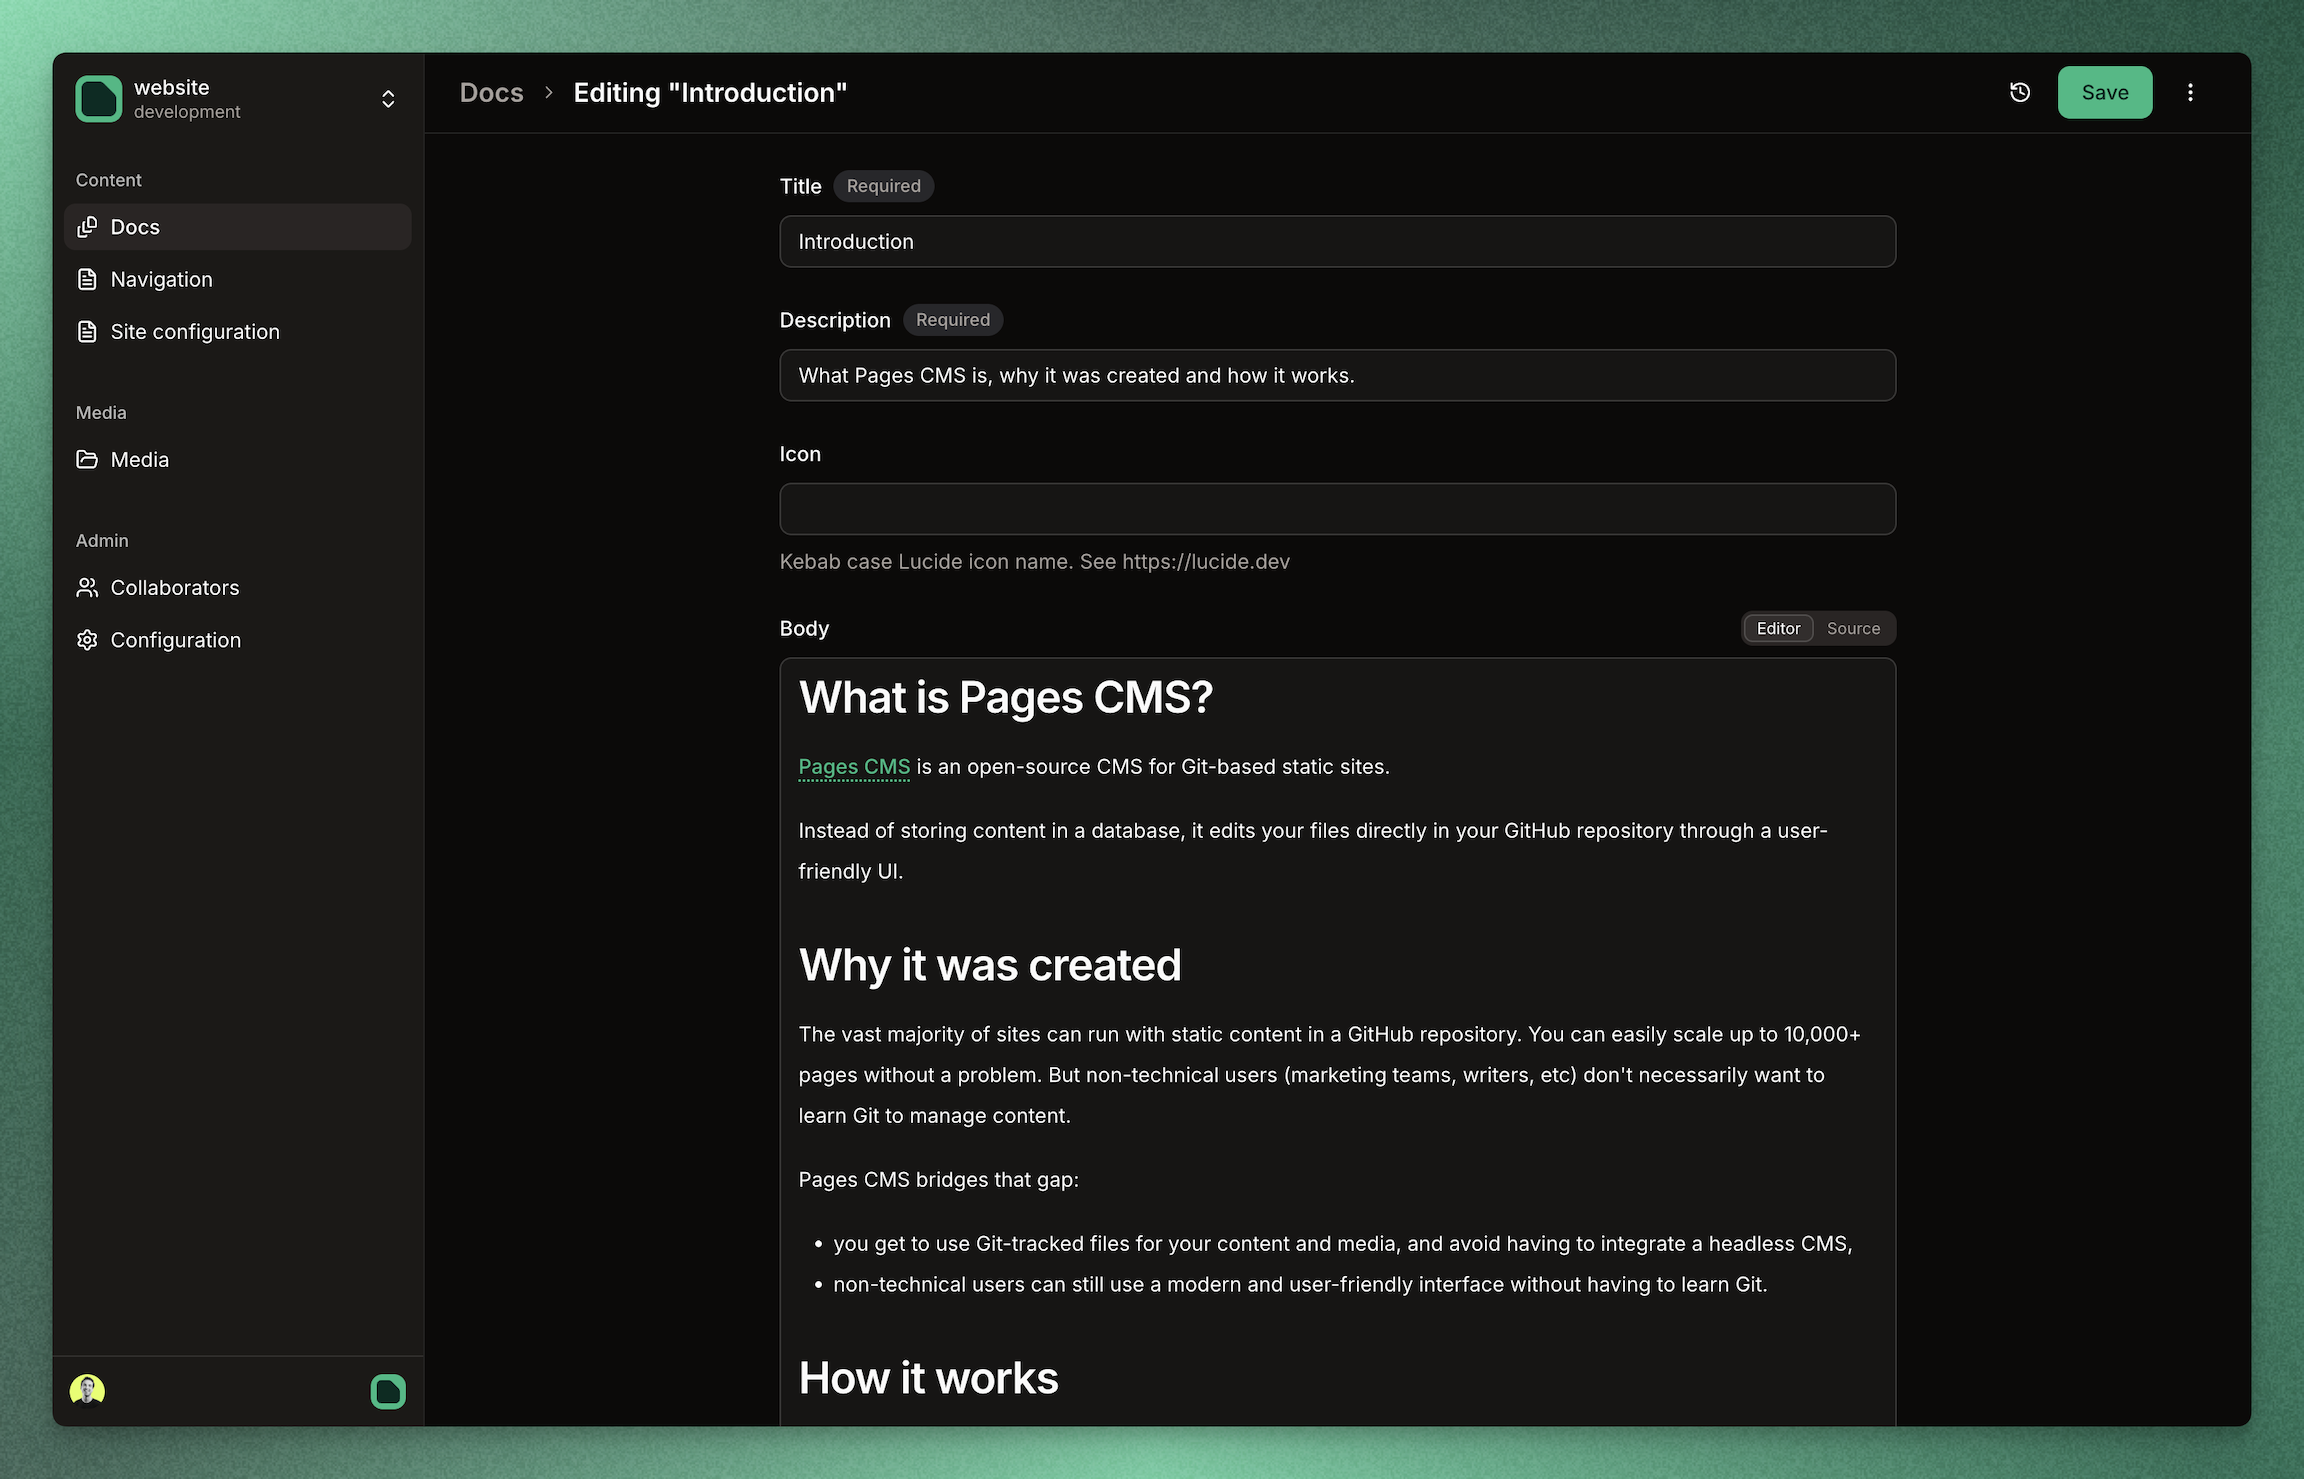This screenshot has width=2304, height=1479.
Task: Click the Title field containing Introduction
Action: (x=1337, y=241)
